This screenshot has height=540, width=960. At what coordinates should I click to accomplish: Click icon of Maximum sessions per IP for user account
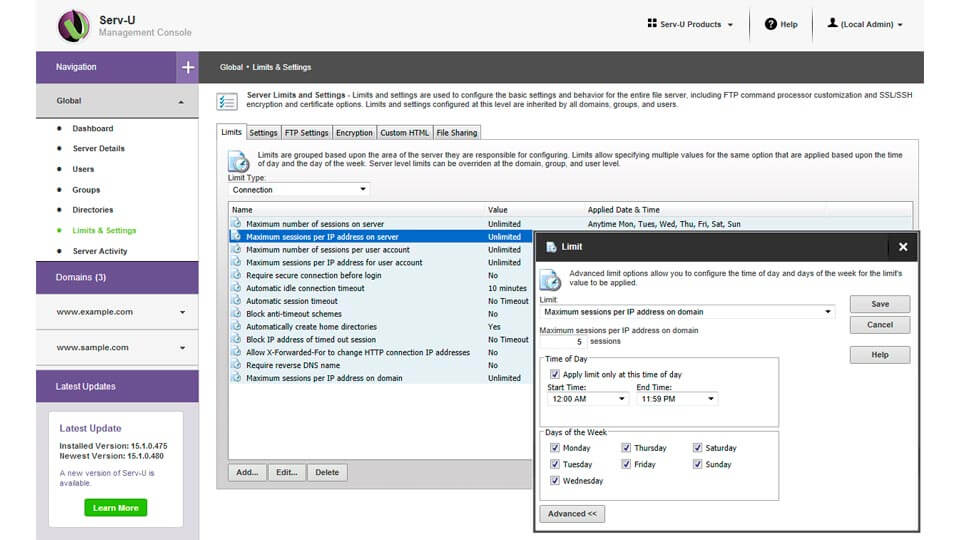coord(236,262)
